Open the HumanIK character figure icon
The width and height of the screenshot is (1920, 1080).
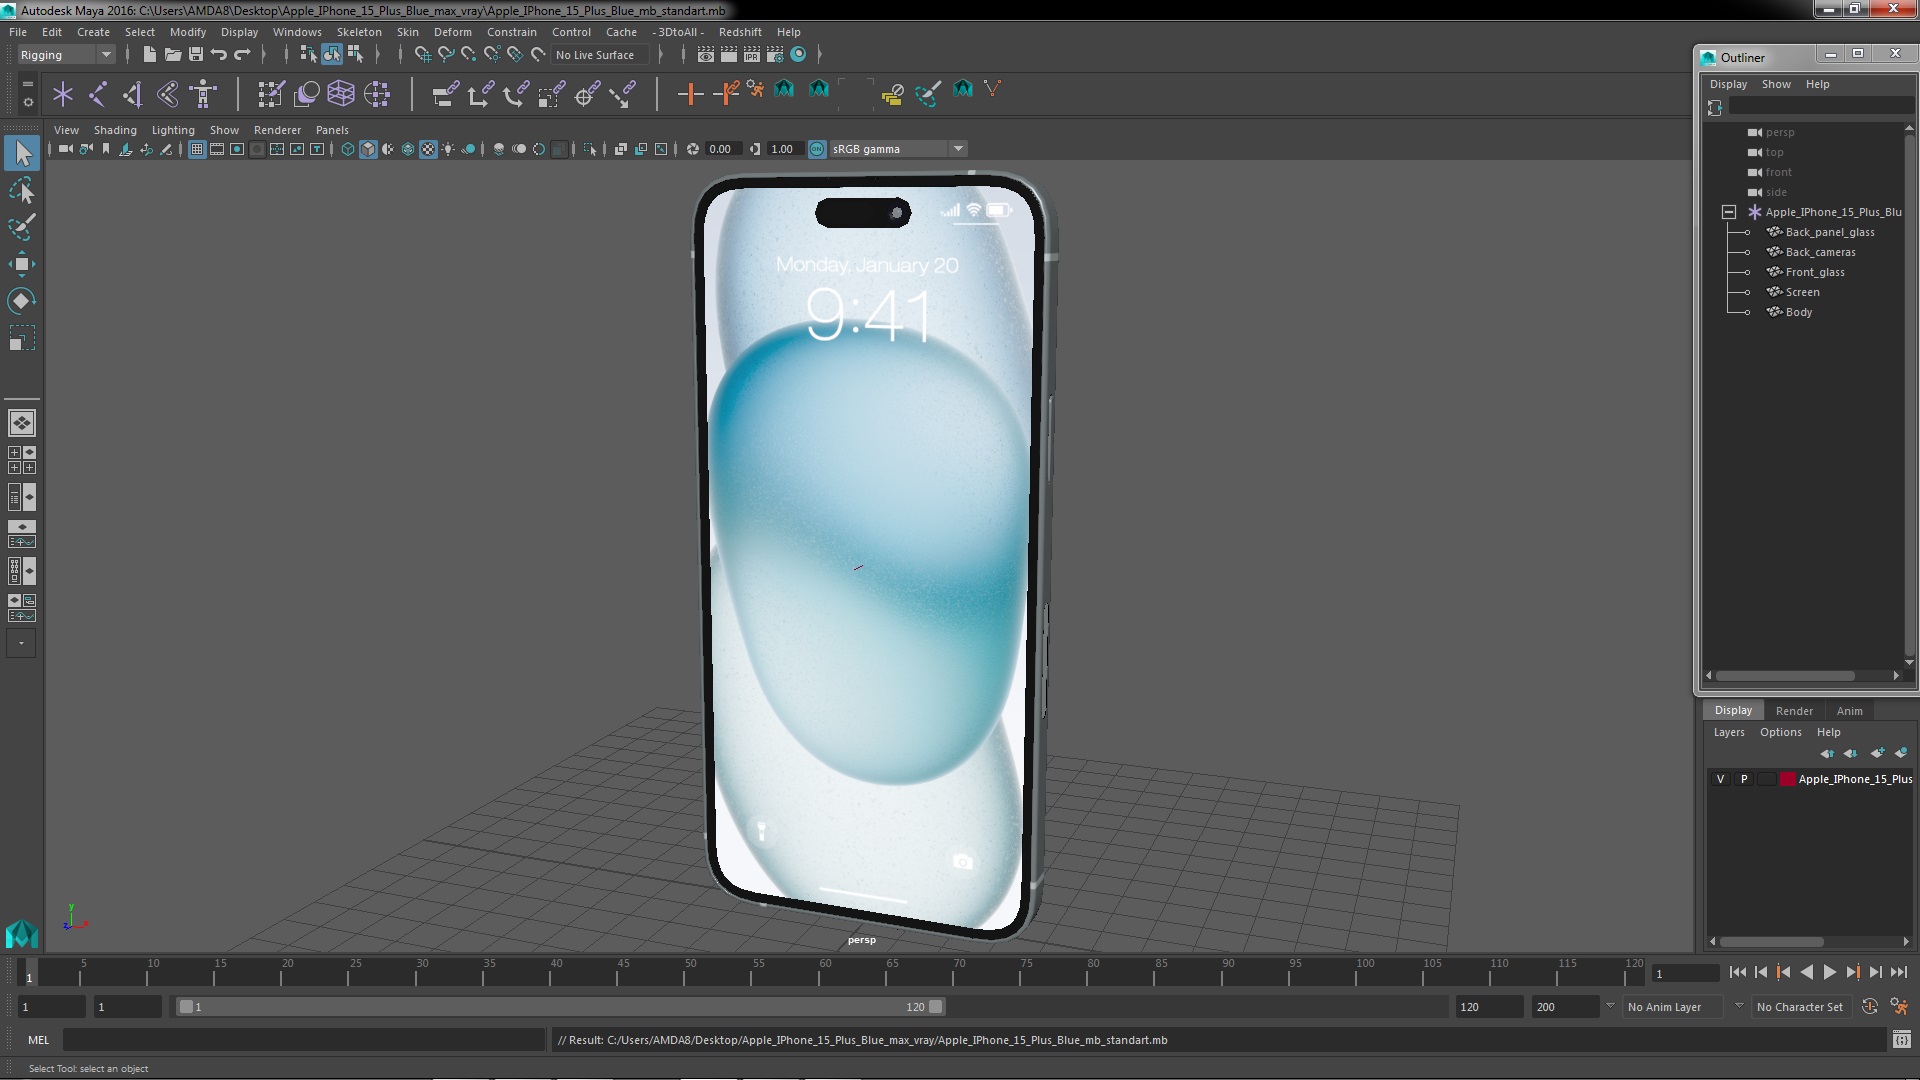coord(203,94)
